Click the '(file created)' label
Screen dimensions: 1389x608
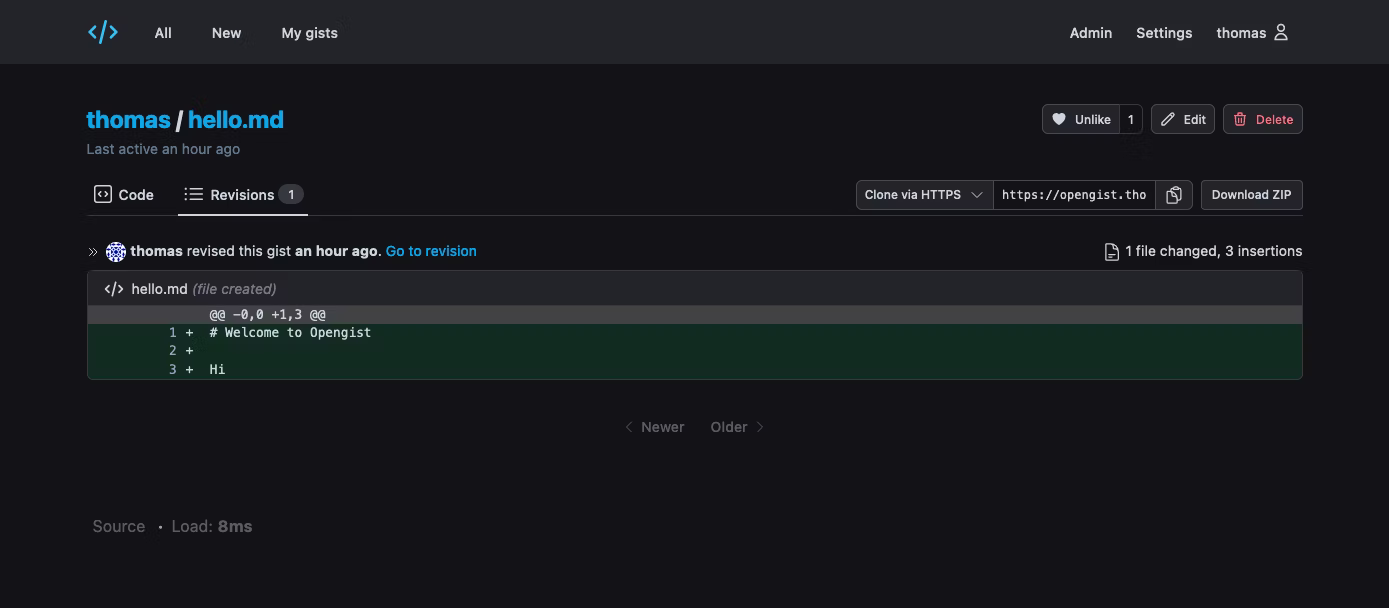click(x=234, y=289)
